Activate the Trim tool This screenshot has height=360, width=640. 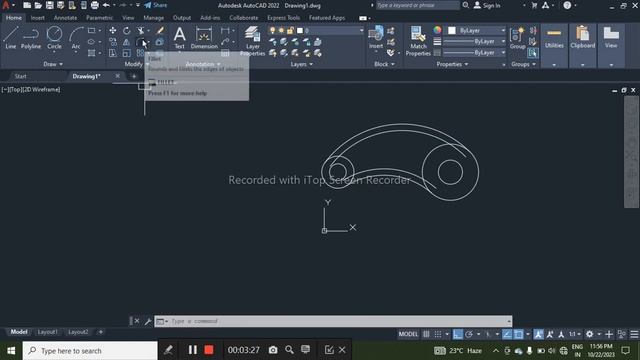coord(140,31)
